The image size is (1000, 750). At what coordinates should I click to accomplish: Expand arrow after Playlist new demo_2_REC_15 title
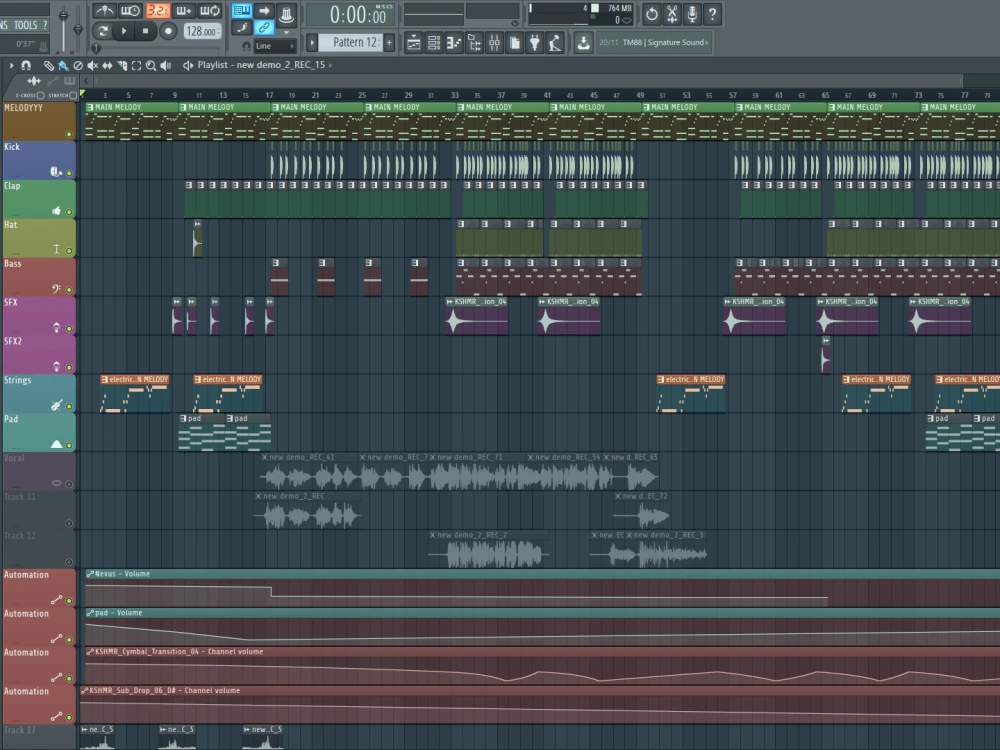coord(330,65)
